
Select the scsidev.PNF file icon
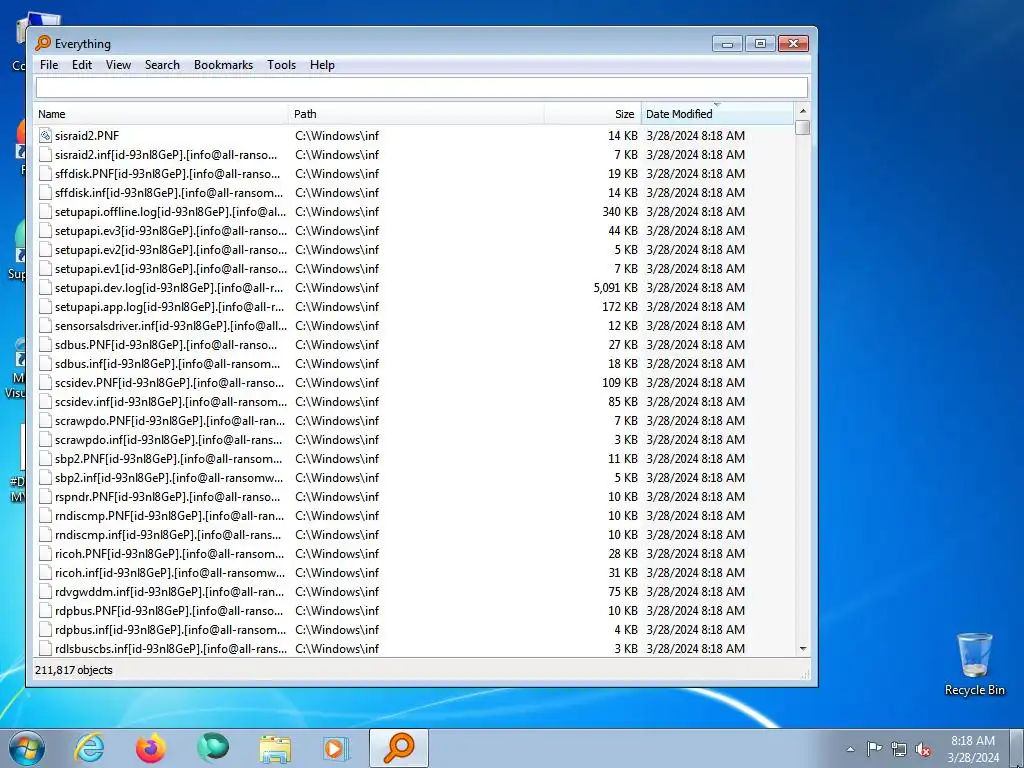(x=45, y=383)
